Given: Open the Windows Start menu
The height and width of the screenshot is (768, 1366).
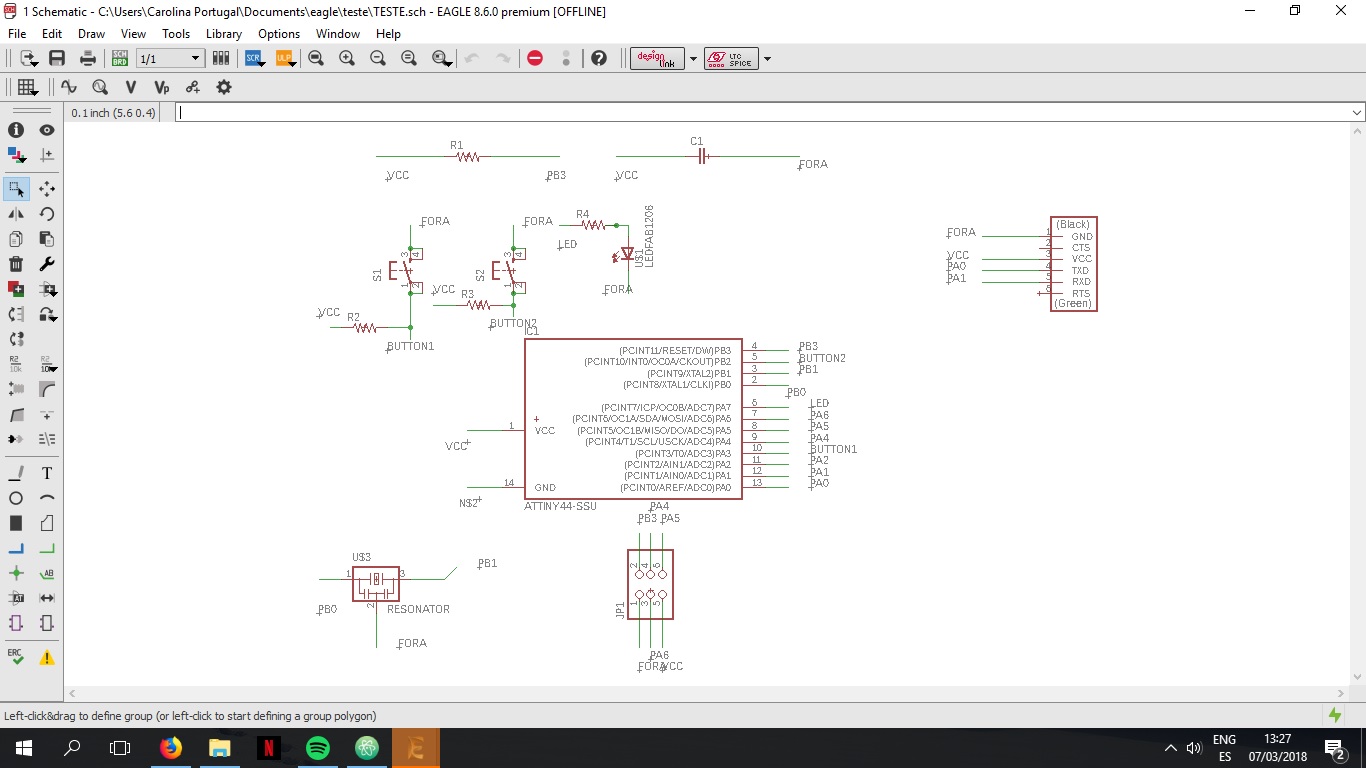Looking at the screenshot, I should point(23,747).
